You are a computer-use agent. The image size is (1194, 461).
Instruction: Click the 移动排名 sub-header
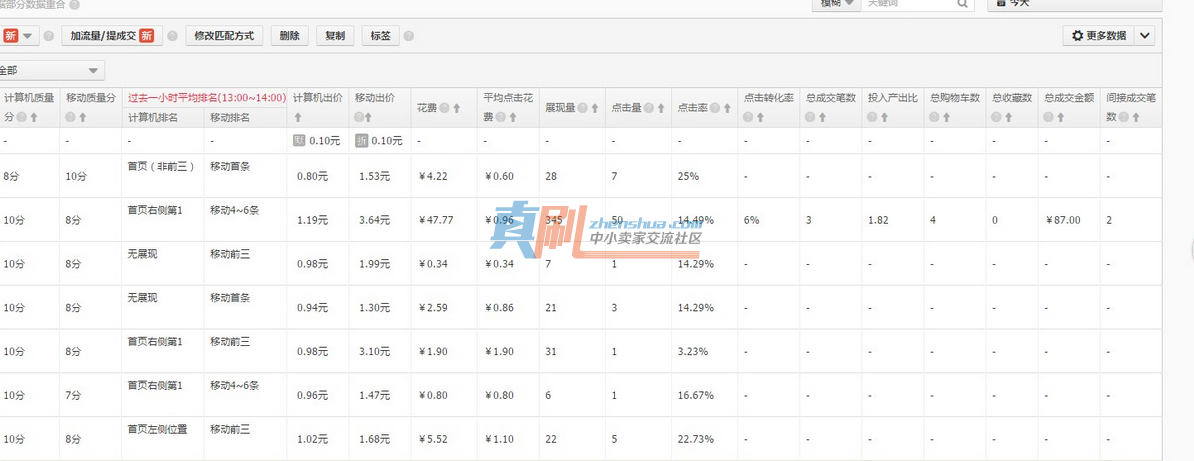click(229, 117)
